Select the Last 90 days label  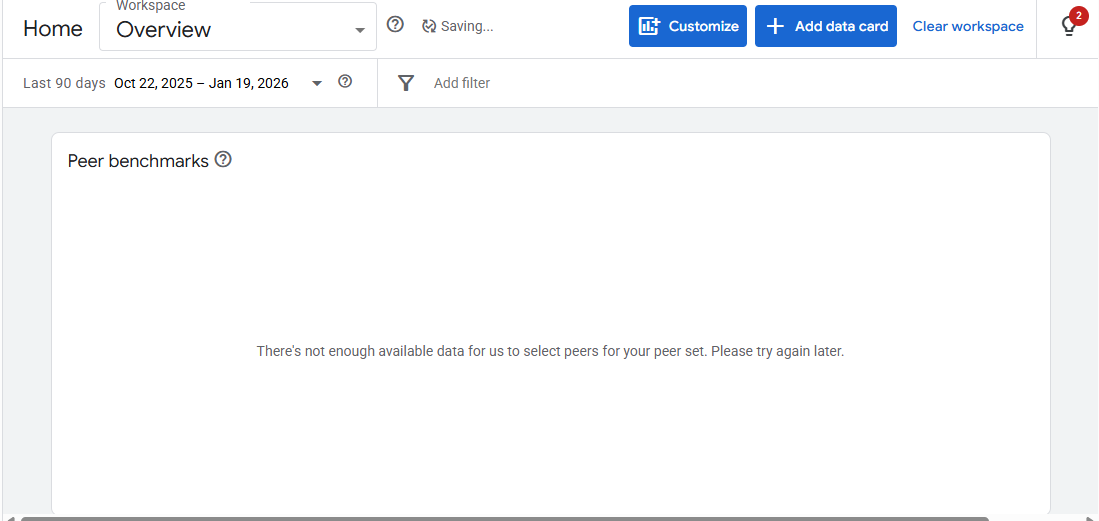coord(64,83)
